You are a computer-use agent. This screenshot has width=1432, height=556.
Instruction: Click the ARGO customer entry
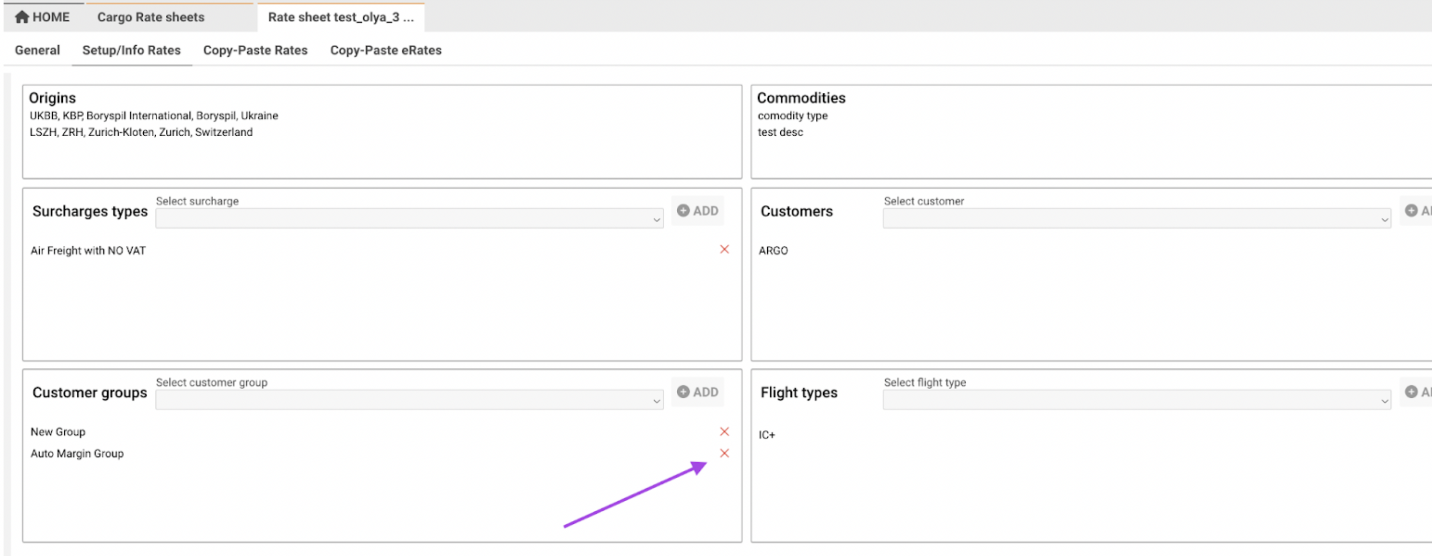pyautogui.click(x=774, y=251)
